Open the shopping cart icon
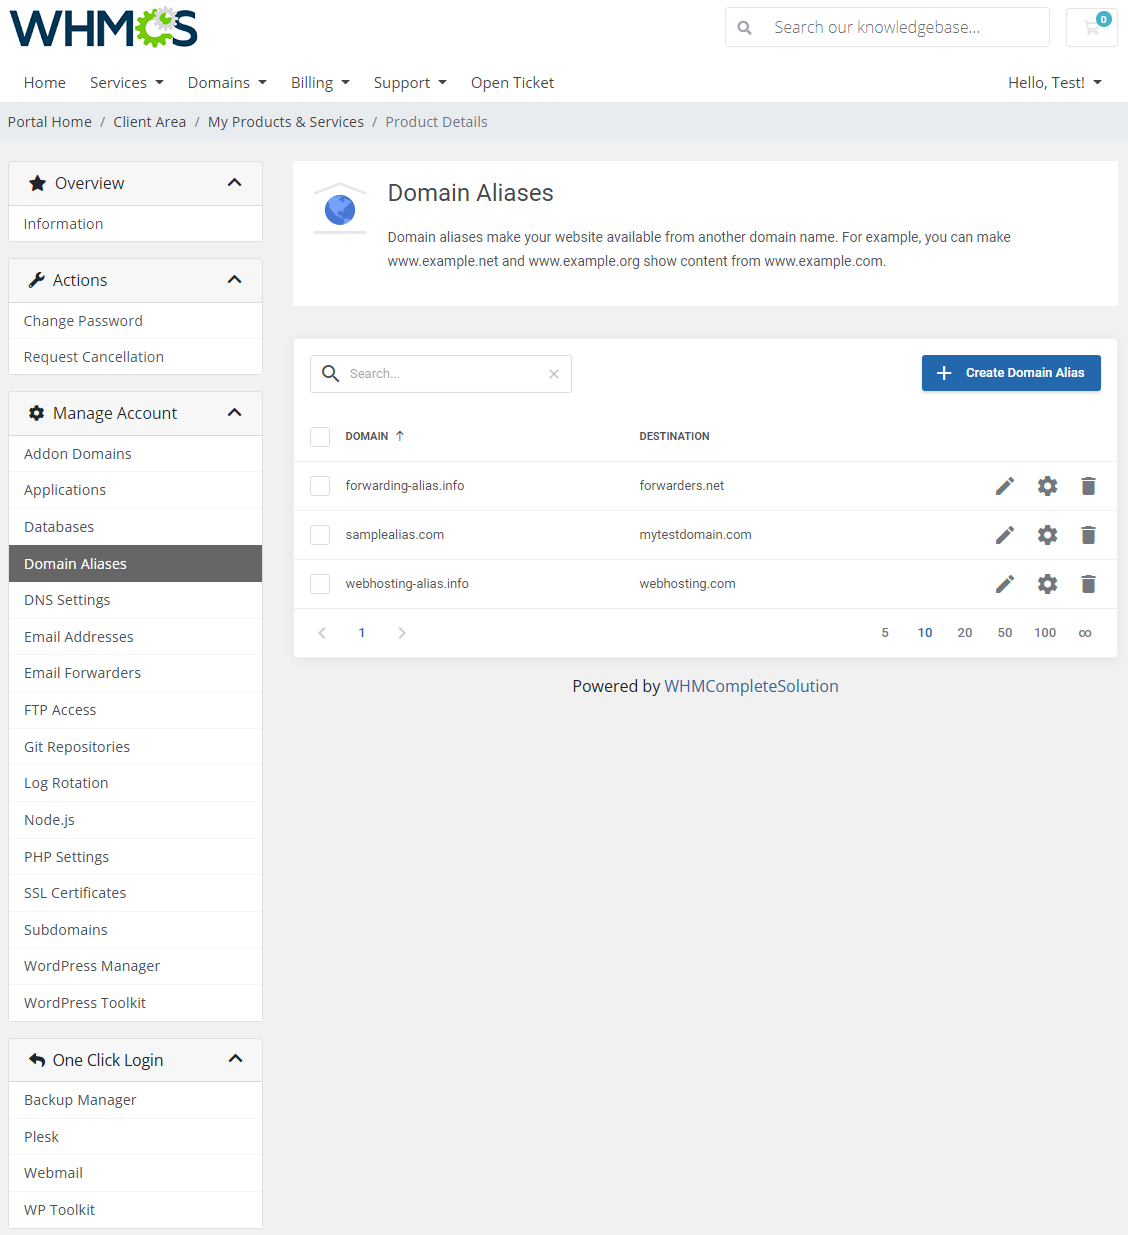The height and width of the screenshot is (1235, 1128). pyautogui.click(x=1091, y=27)
